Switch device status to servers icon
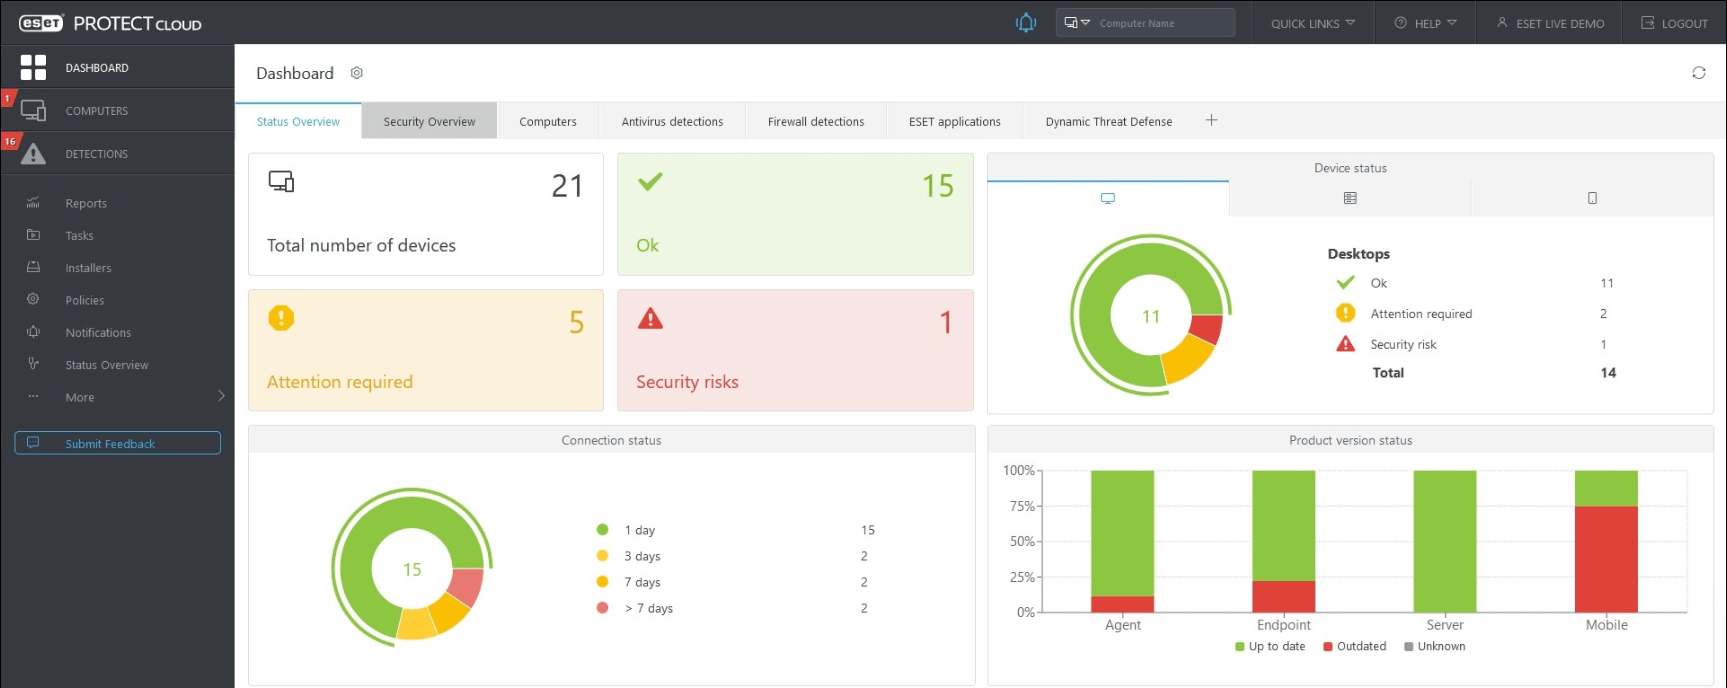 (x=1350, y=198)
